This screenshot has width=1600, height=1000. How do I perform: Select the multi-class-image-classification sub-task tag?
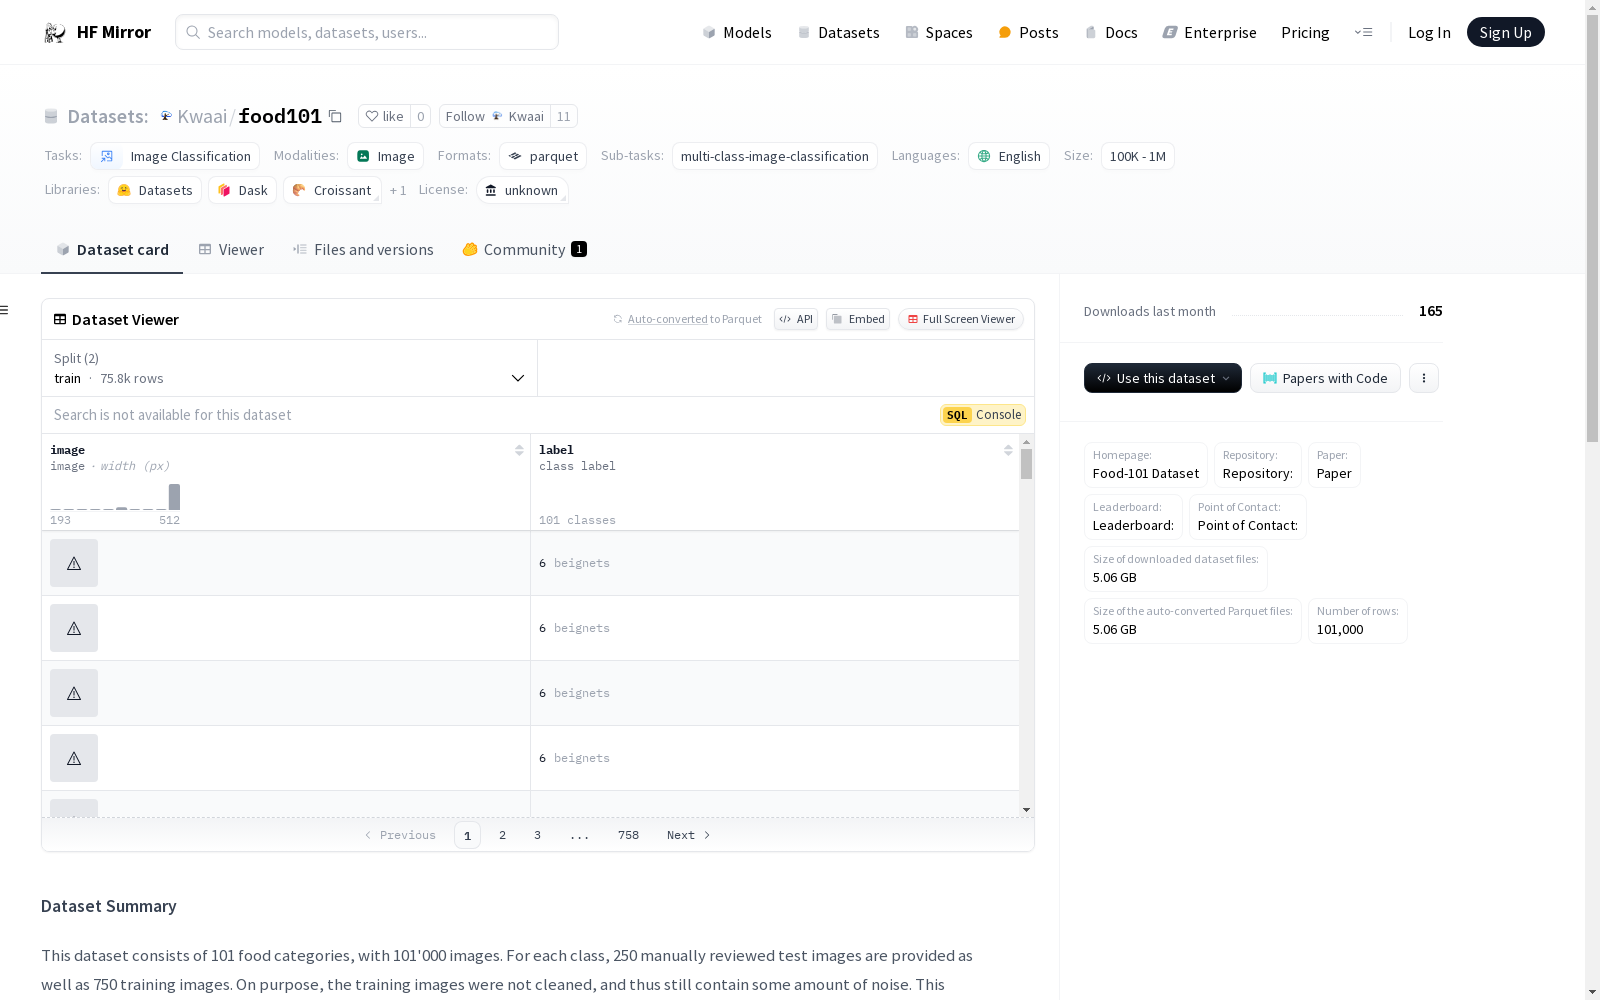point(775,156)
